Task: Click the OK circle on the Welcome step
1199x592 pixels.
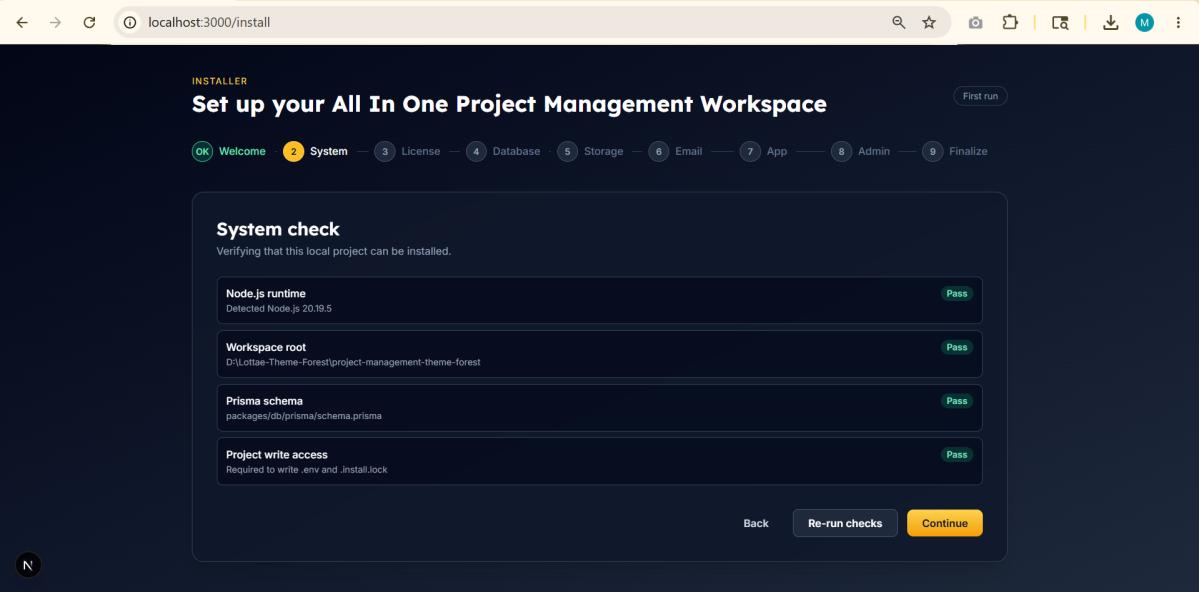Action: (202, 151)
